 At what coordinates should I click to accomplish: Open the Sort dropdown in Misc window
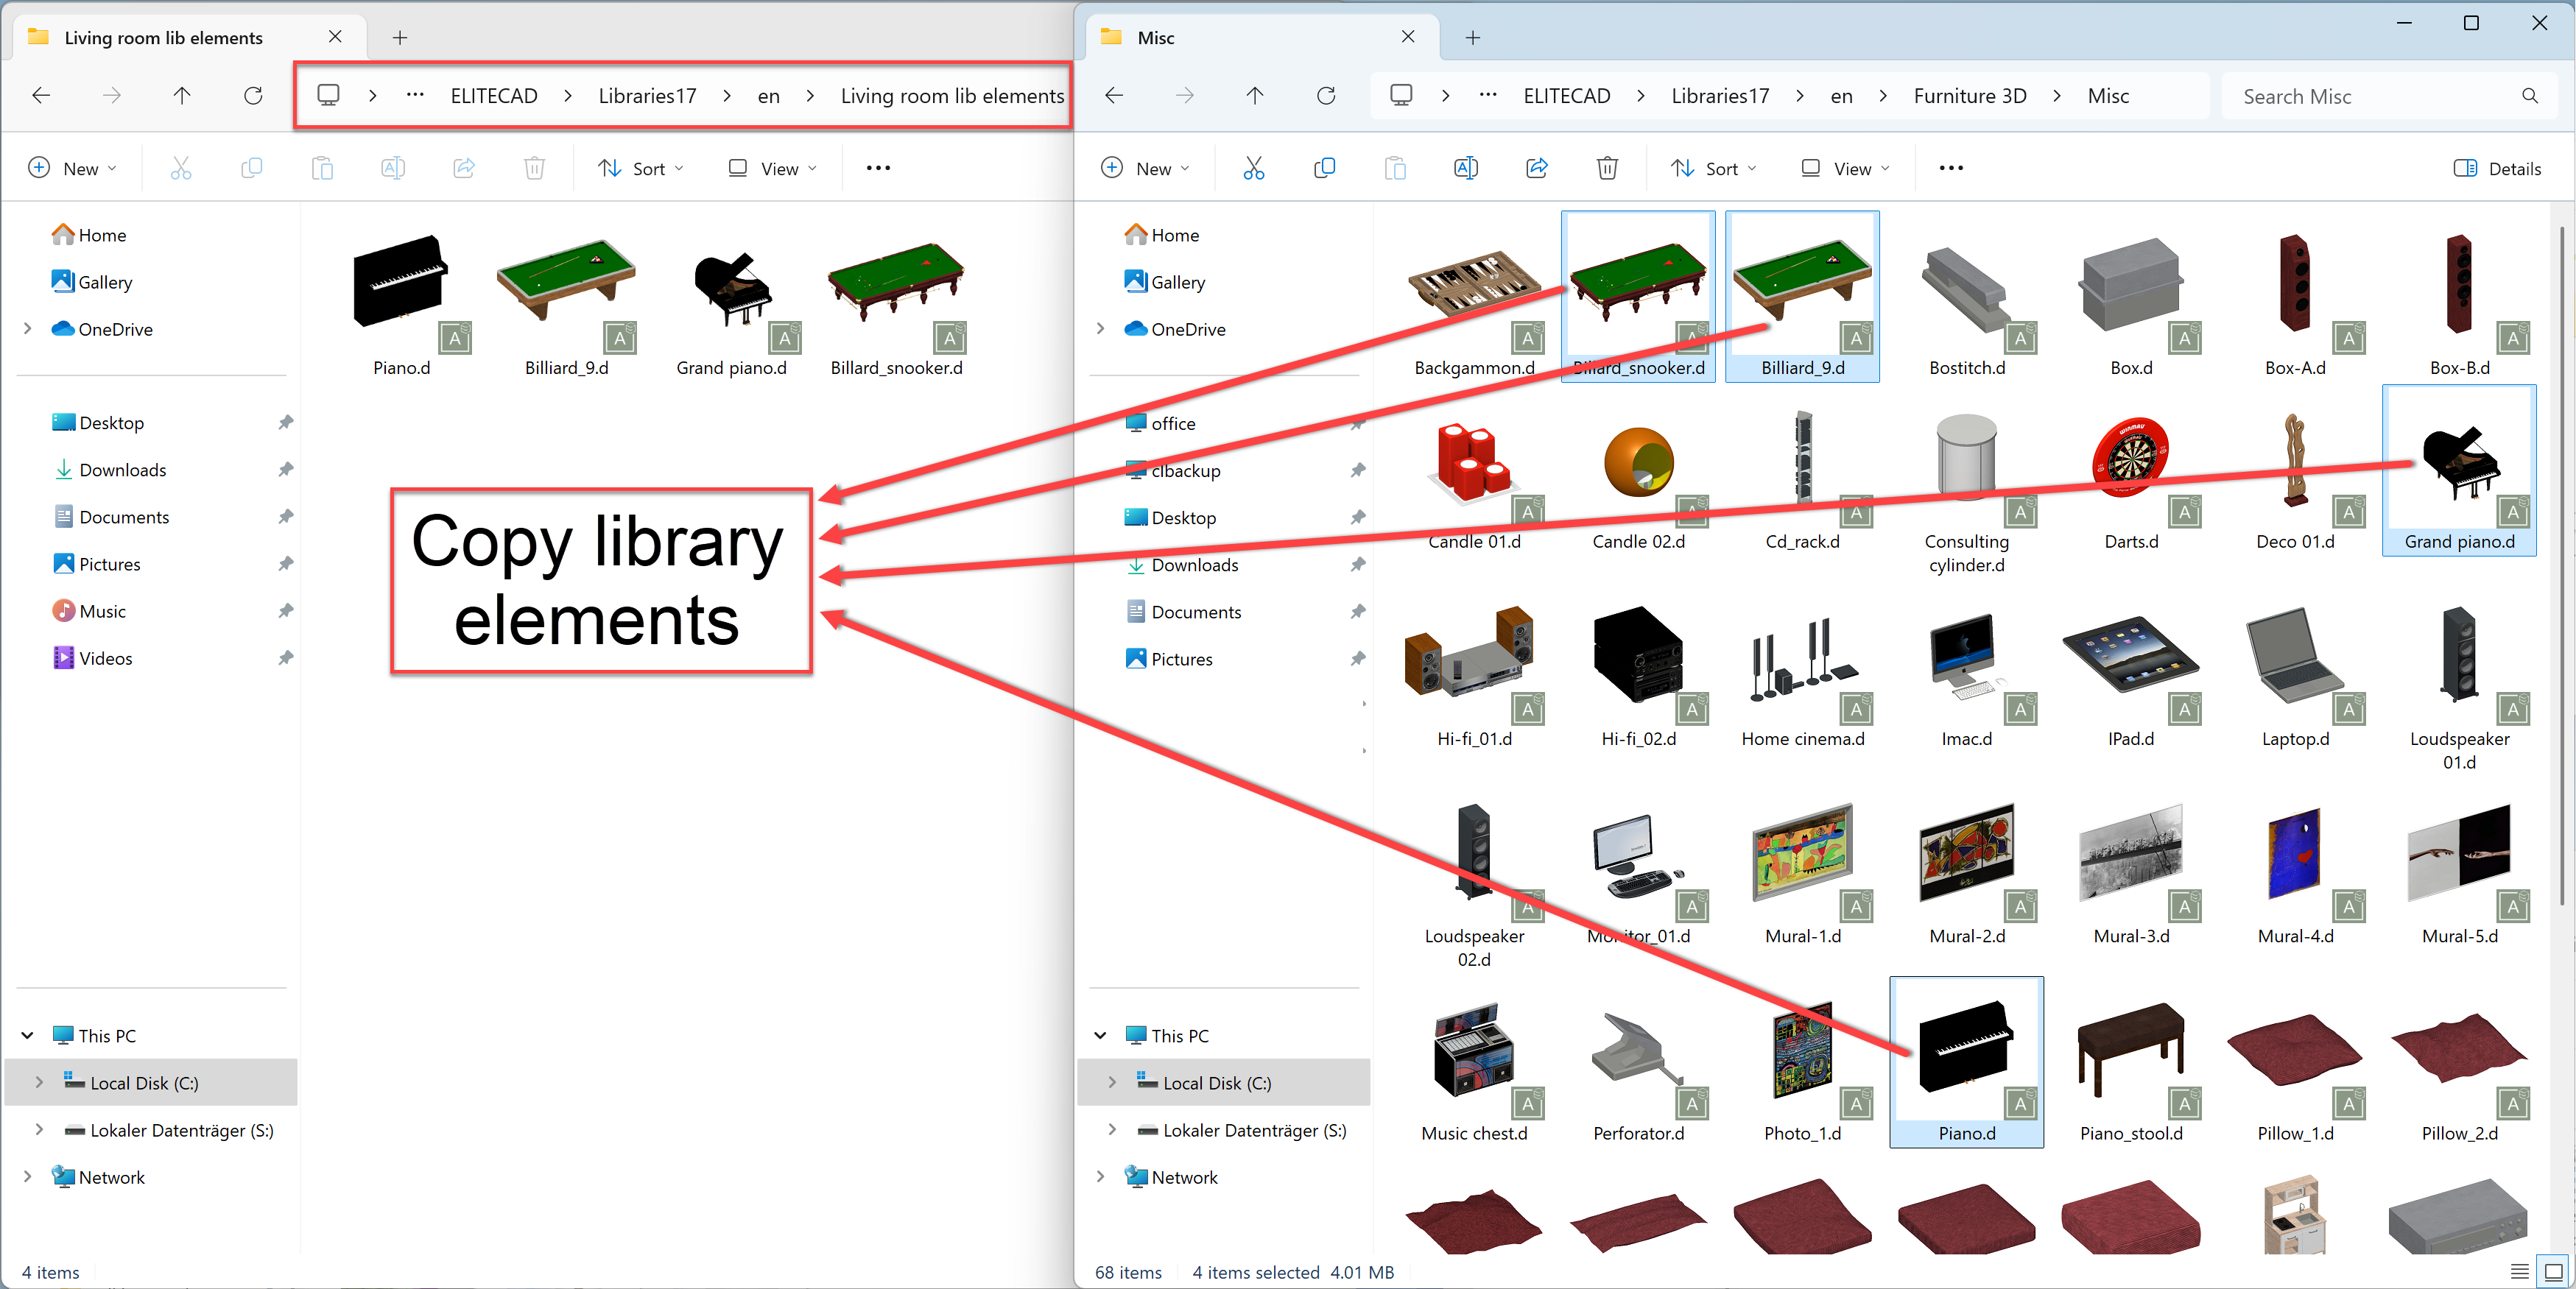pos(1713,168)
